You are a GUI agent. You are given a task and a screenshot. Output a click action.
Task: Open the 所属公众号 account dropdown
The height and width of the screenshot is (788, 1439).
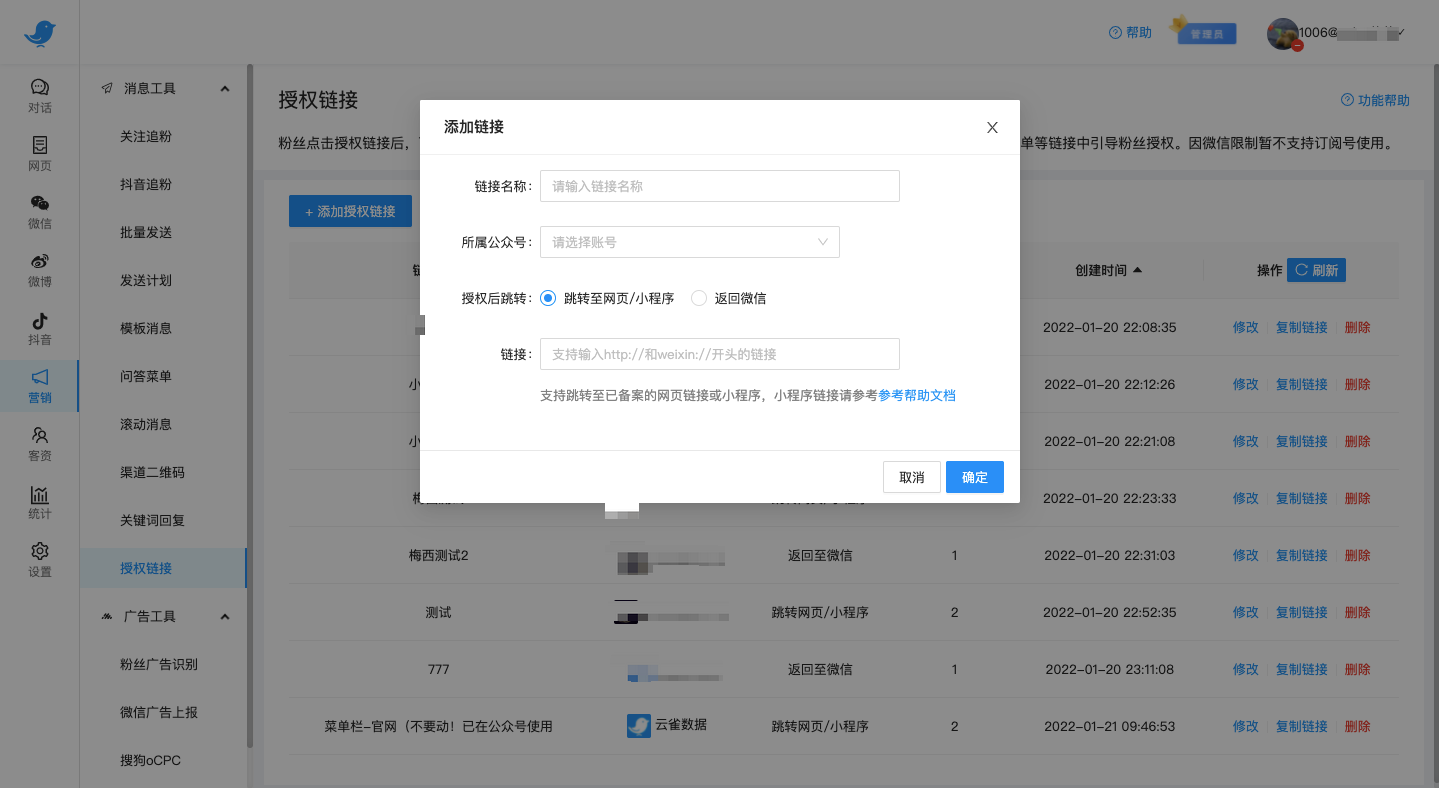(689, 242)
